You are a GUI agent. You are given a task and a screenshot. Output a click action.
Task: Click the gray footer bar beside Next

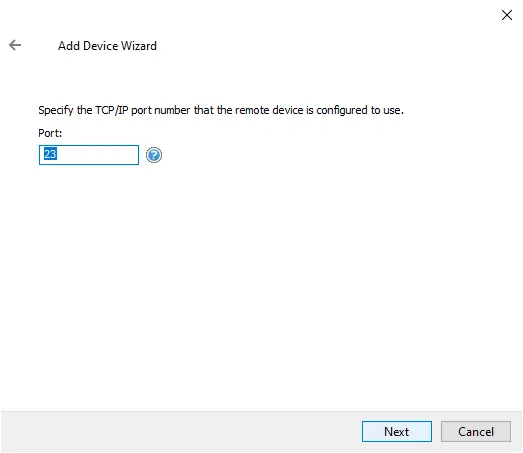pos(180,431)
